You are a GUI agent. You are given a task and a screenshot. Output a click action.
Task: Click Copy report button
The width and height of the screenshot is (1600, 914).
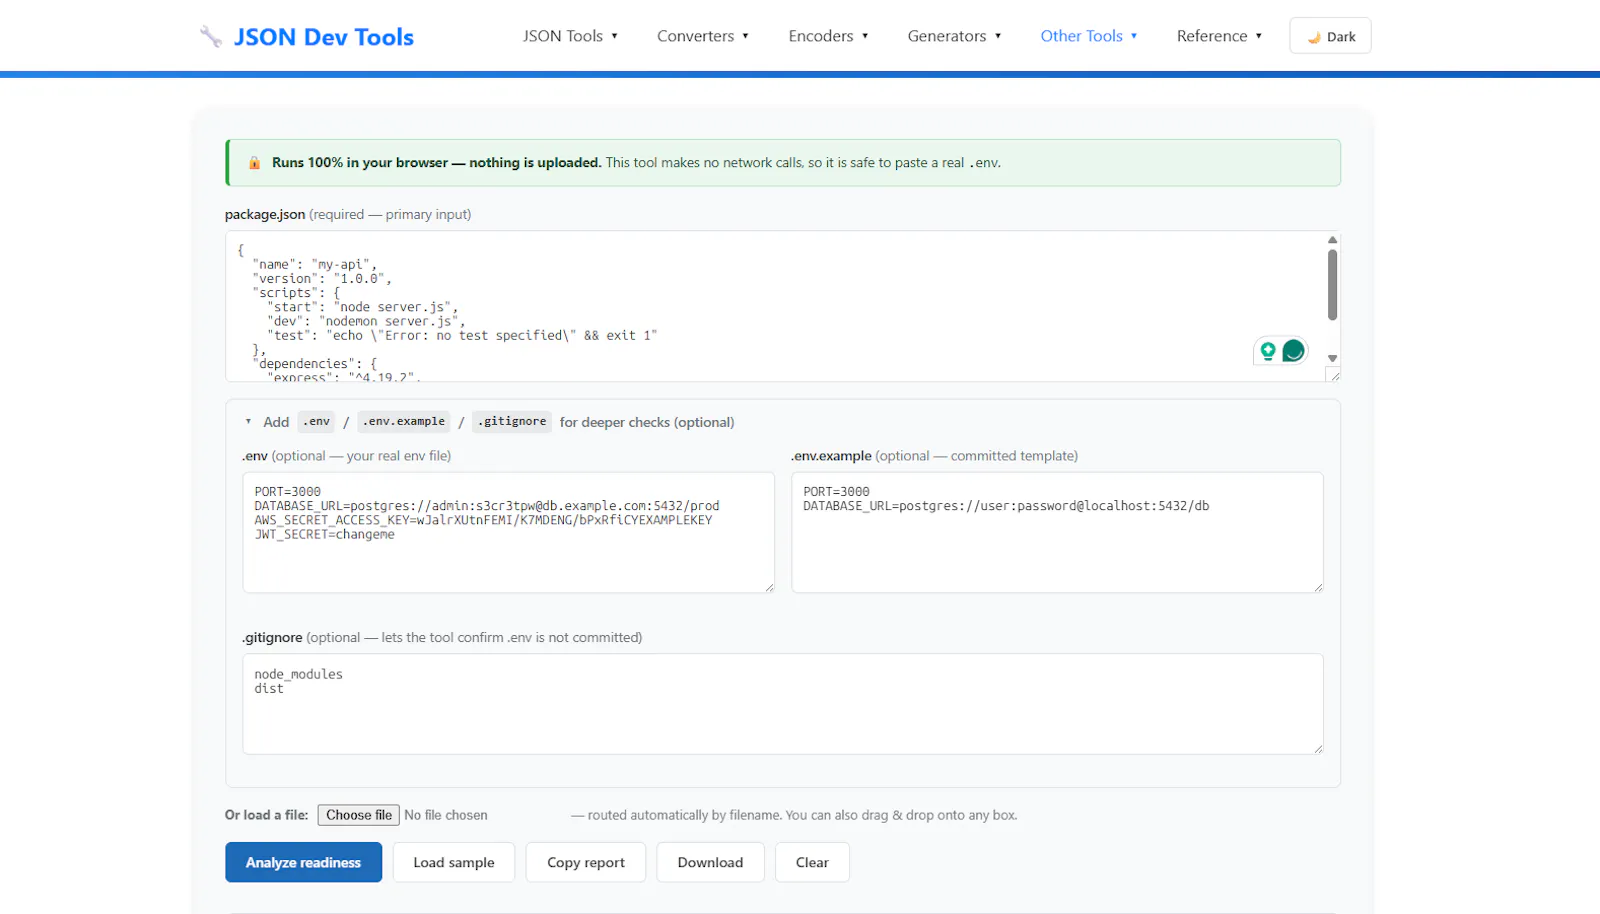586,862
